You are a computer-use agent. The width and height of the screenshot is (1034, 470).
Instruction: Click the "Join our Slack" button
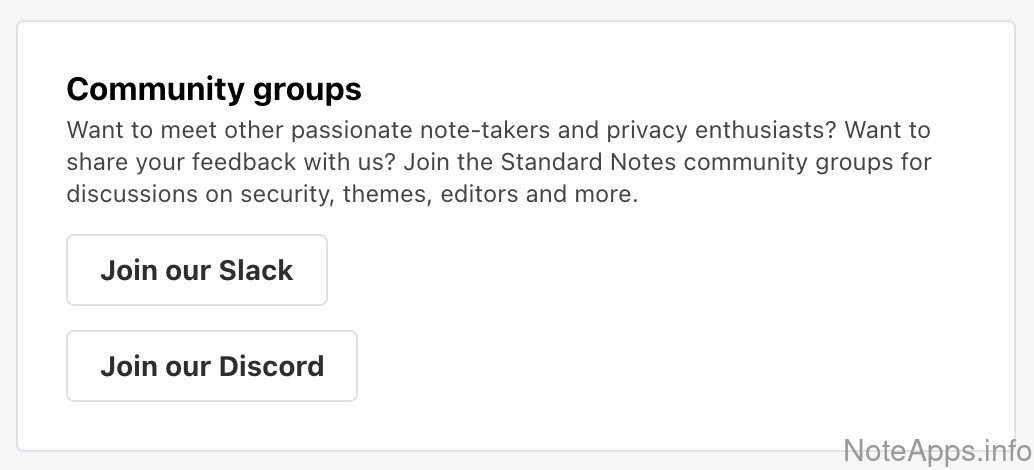[x=197, y=270]
